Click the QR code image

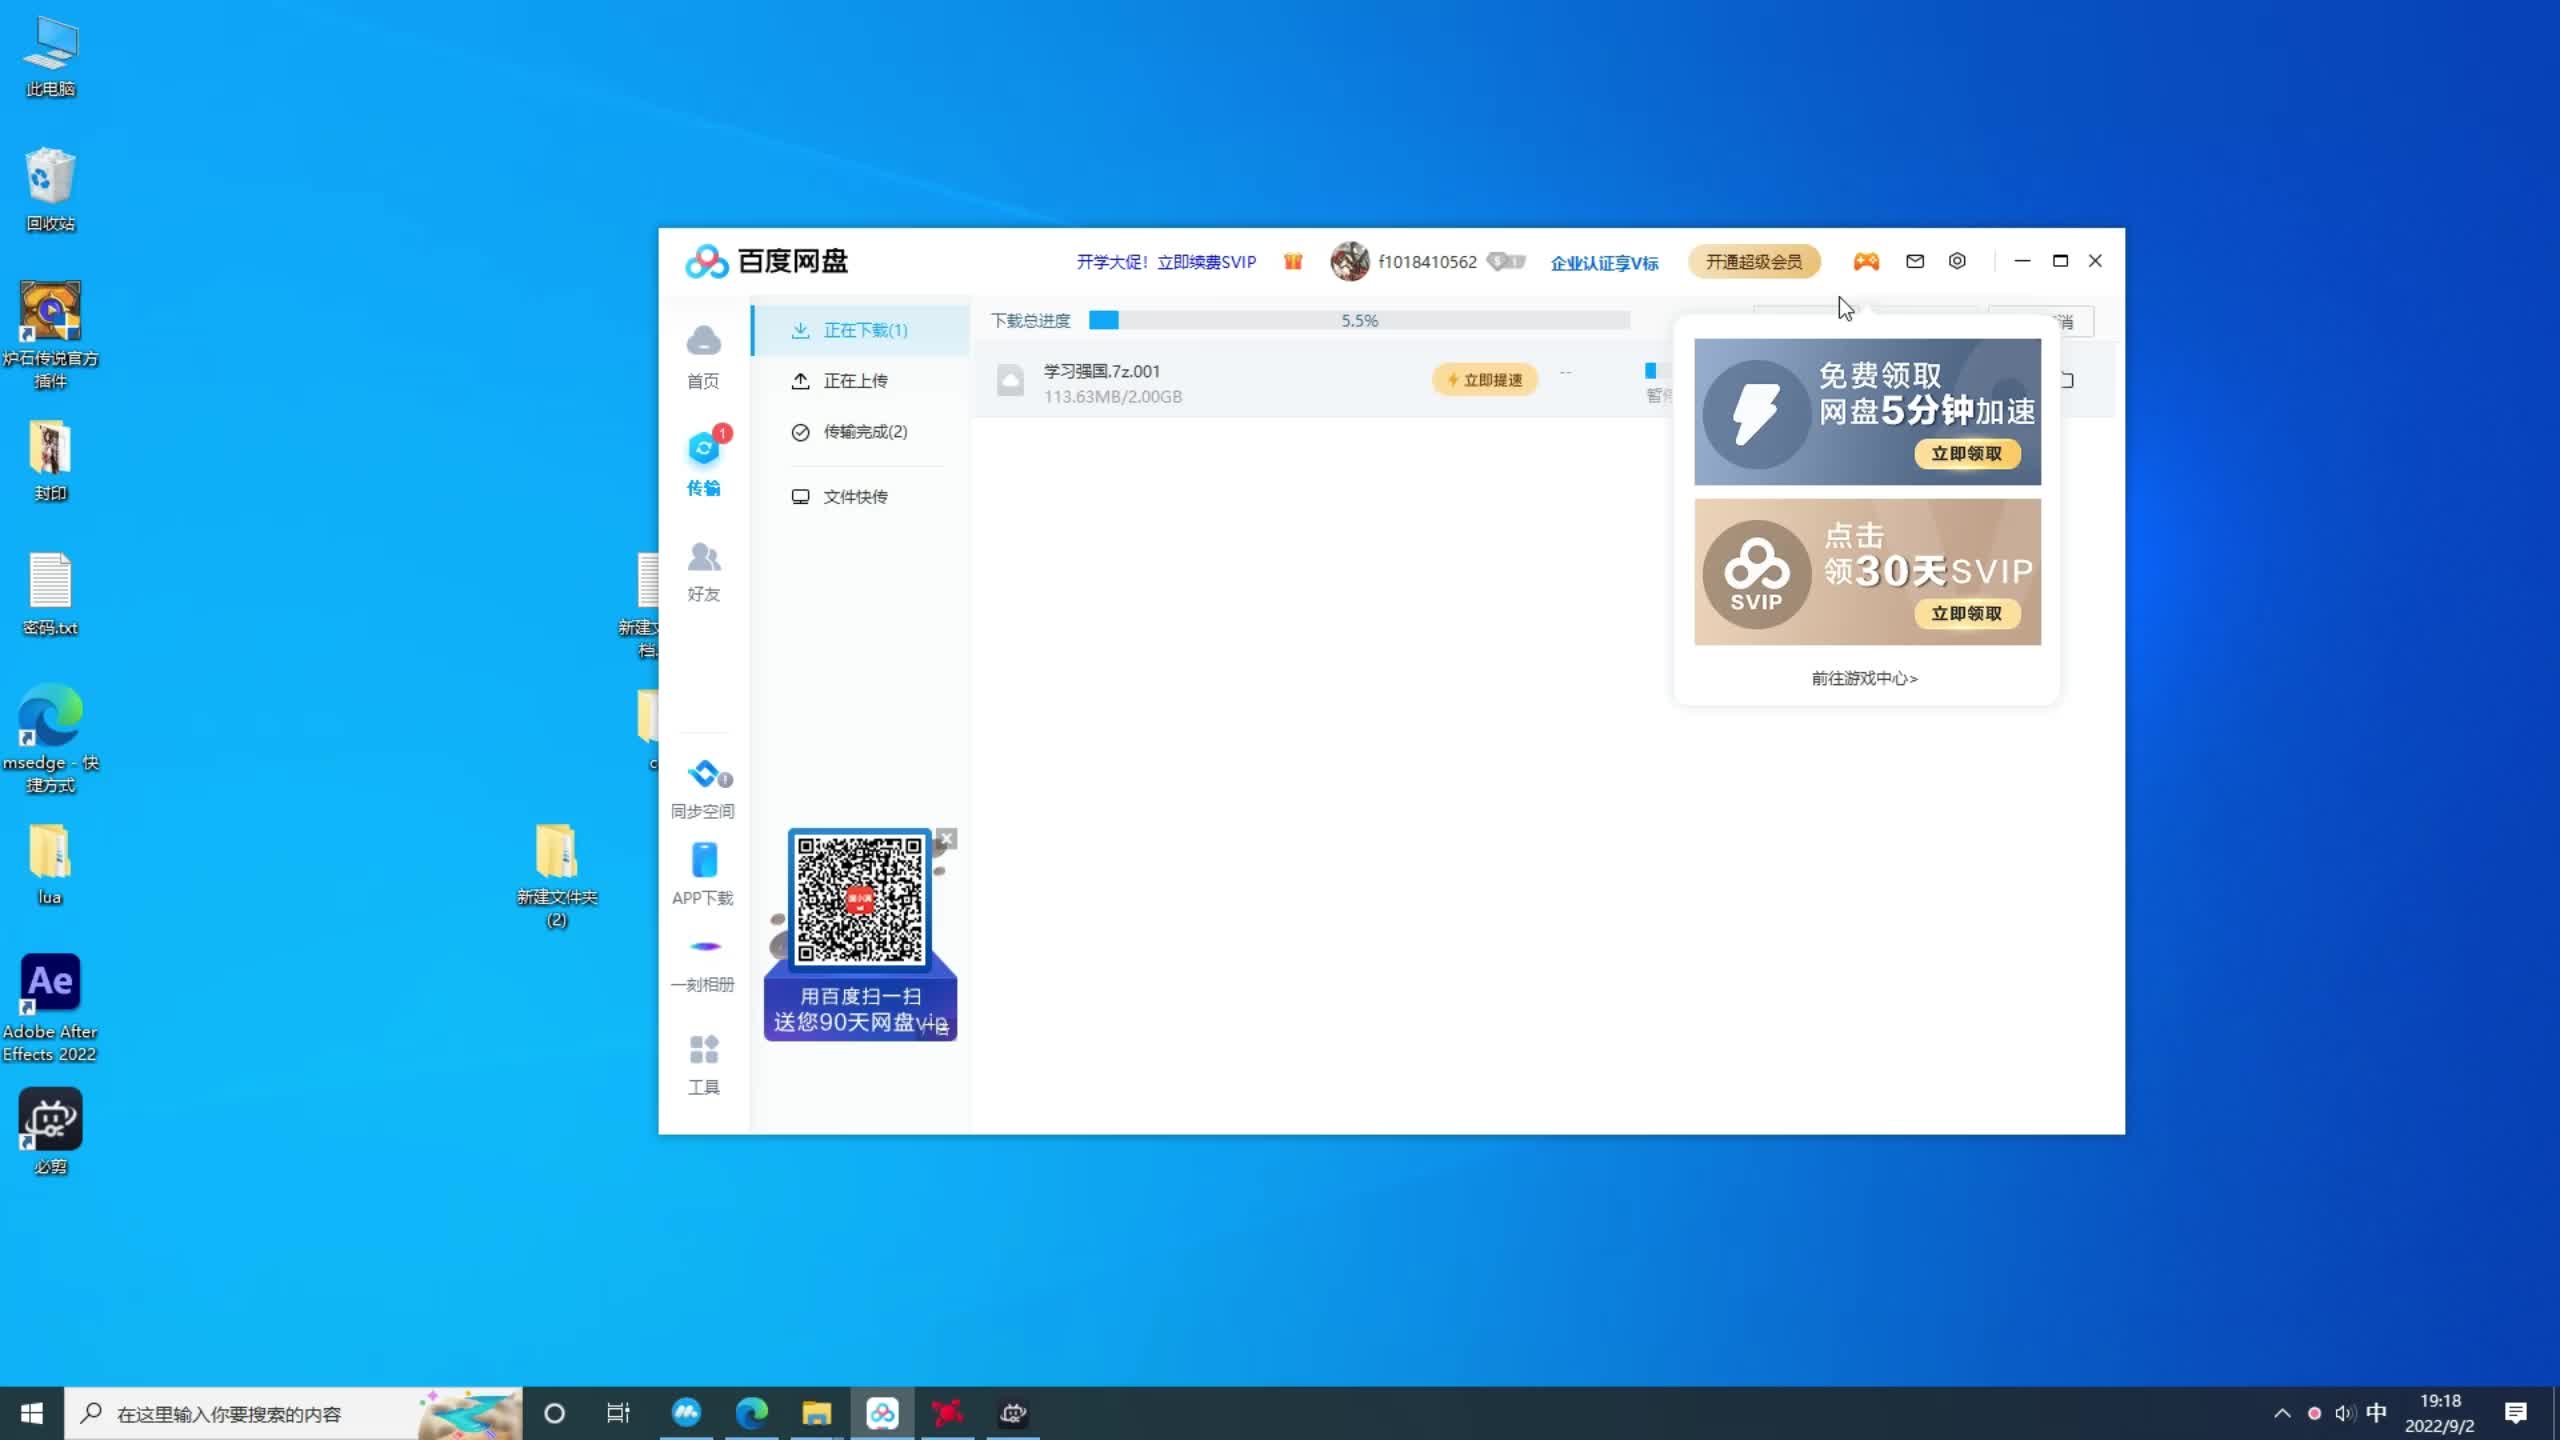860,900
